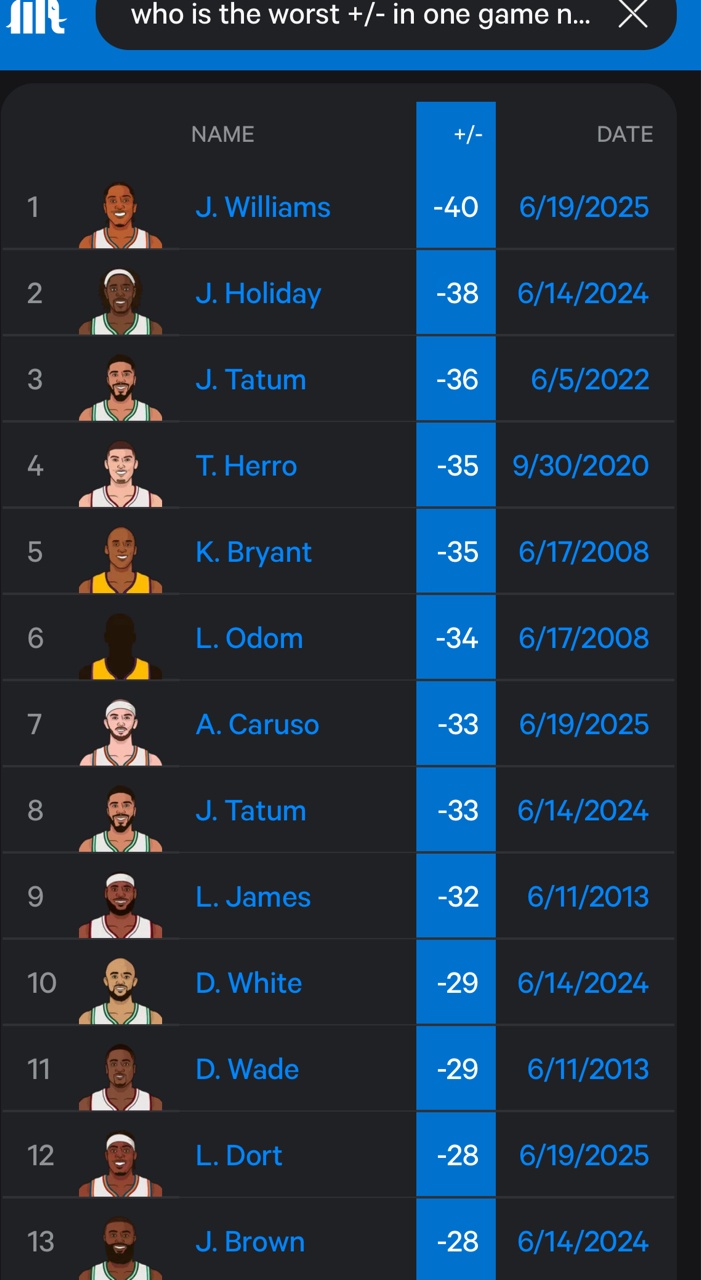
Task: Open the 9/30/2020 game date link
Action: [581, 466]
